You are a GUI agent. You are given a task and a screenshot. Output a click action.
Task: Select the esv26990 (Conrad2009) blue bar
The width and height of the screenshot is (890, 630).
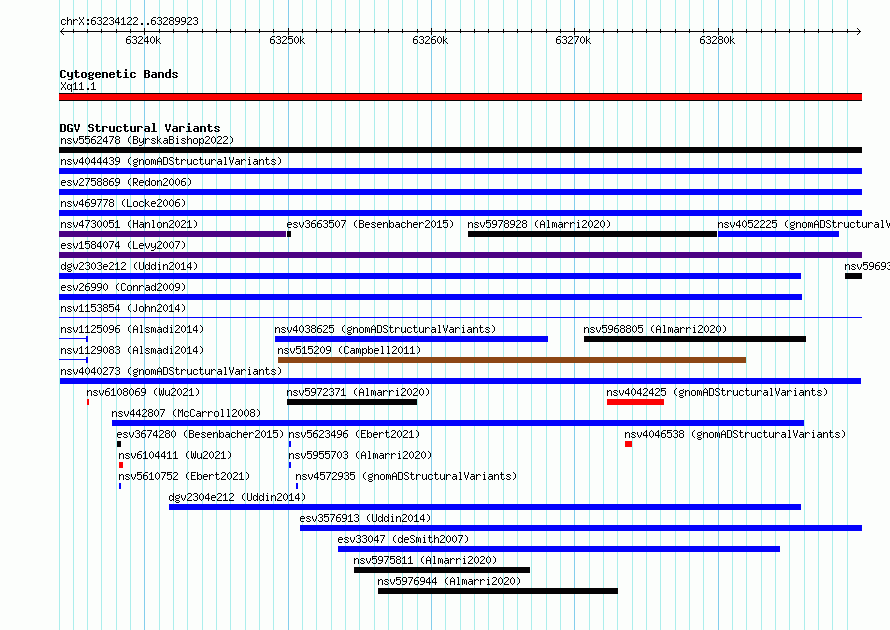pyautogui.click(x=430, y=297)
